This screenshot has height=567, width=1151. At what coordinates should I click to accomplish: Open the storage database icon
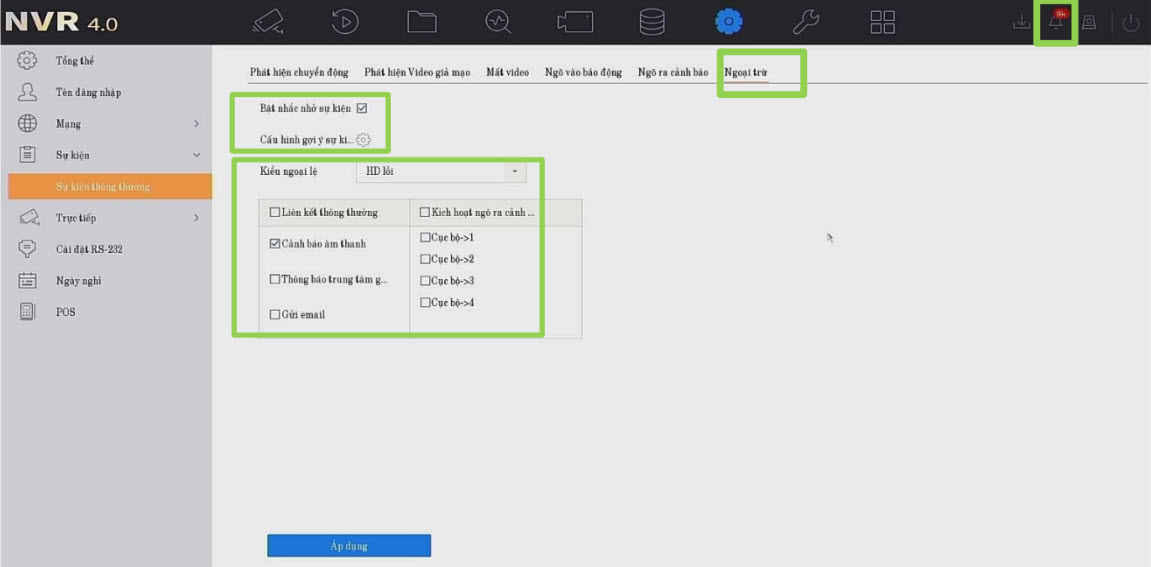652,22
